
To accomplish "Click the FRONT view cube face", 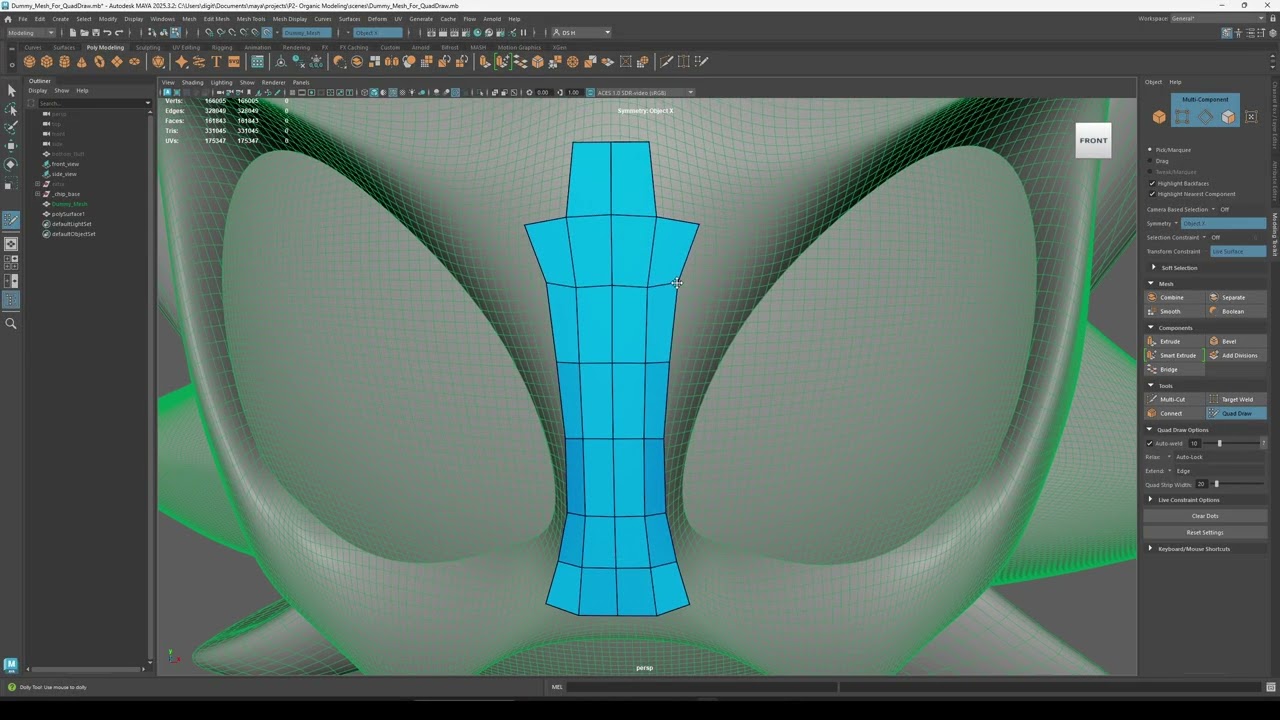I will (1093, 140).
